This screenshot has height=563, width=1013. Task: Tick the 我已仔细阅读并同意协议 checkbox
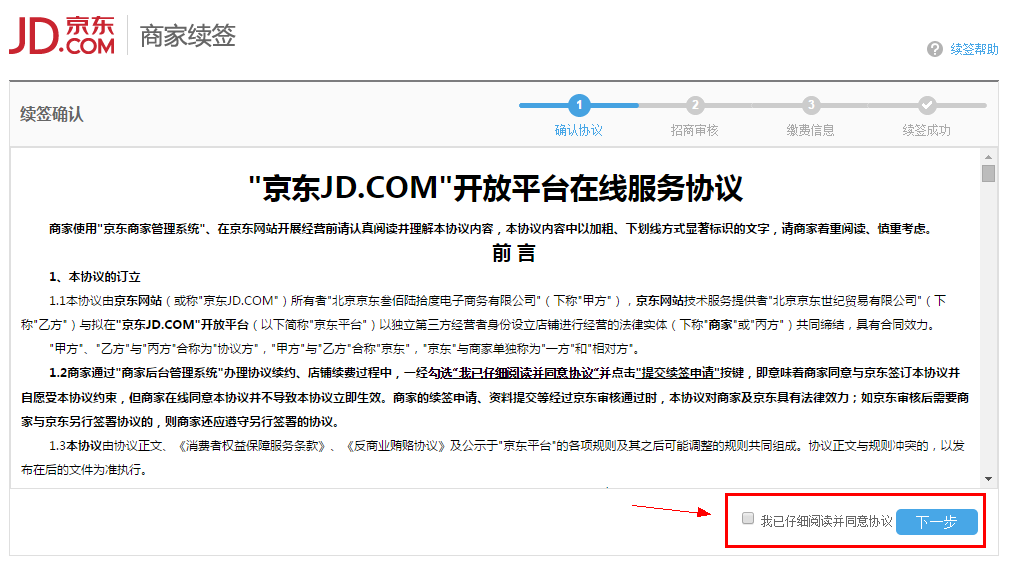(x=747, y=519)
